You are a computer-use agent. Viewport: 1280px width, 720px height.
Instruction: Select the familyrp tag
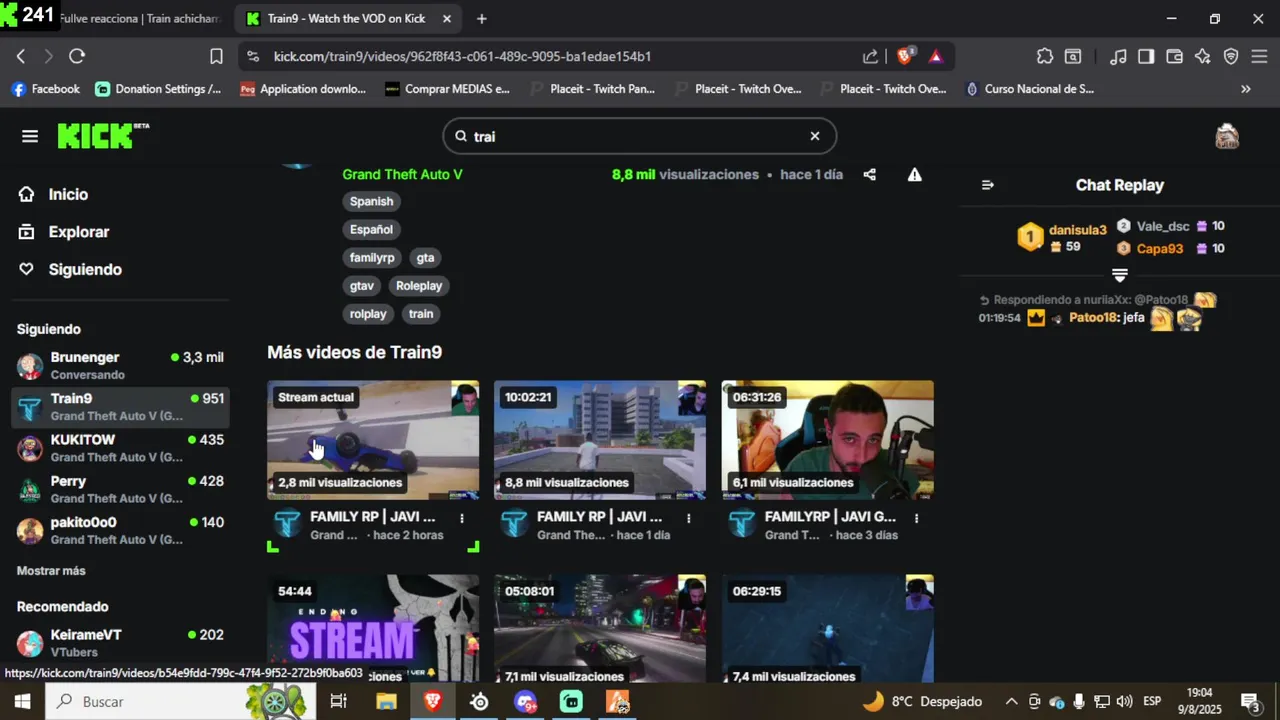click(x=372, y=257)
